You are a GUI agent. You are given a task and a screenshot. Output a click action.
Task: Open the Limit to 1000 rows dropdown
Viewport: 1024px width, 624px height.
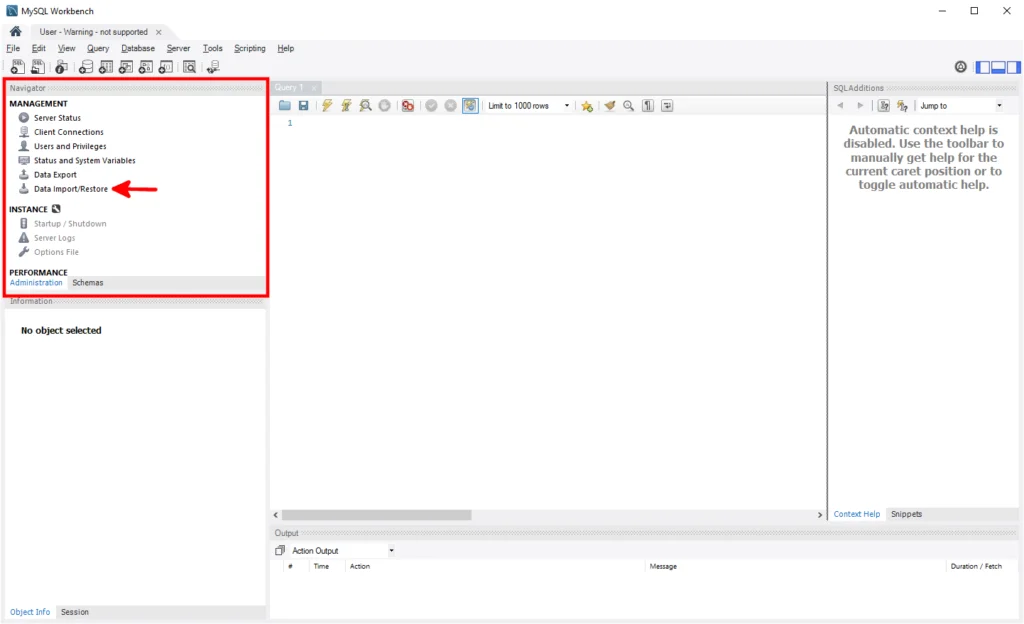tap(569, 105)
